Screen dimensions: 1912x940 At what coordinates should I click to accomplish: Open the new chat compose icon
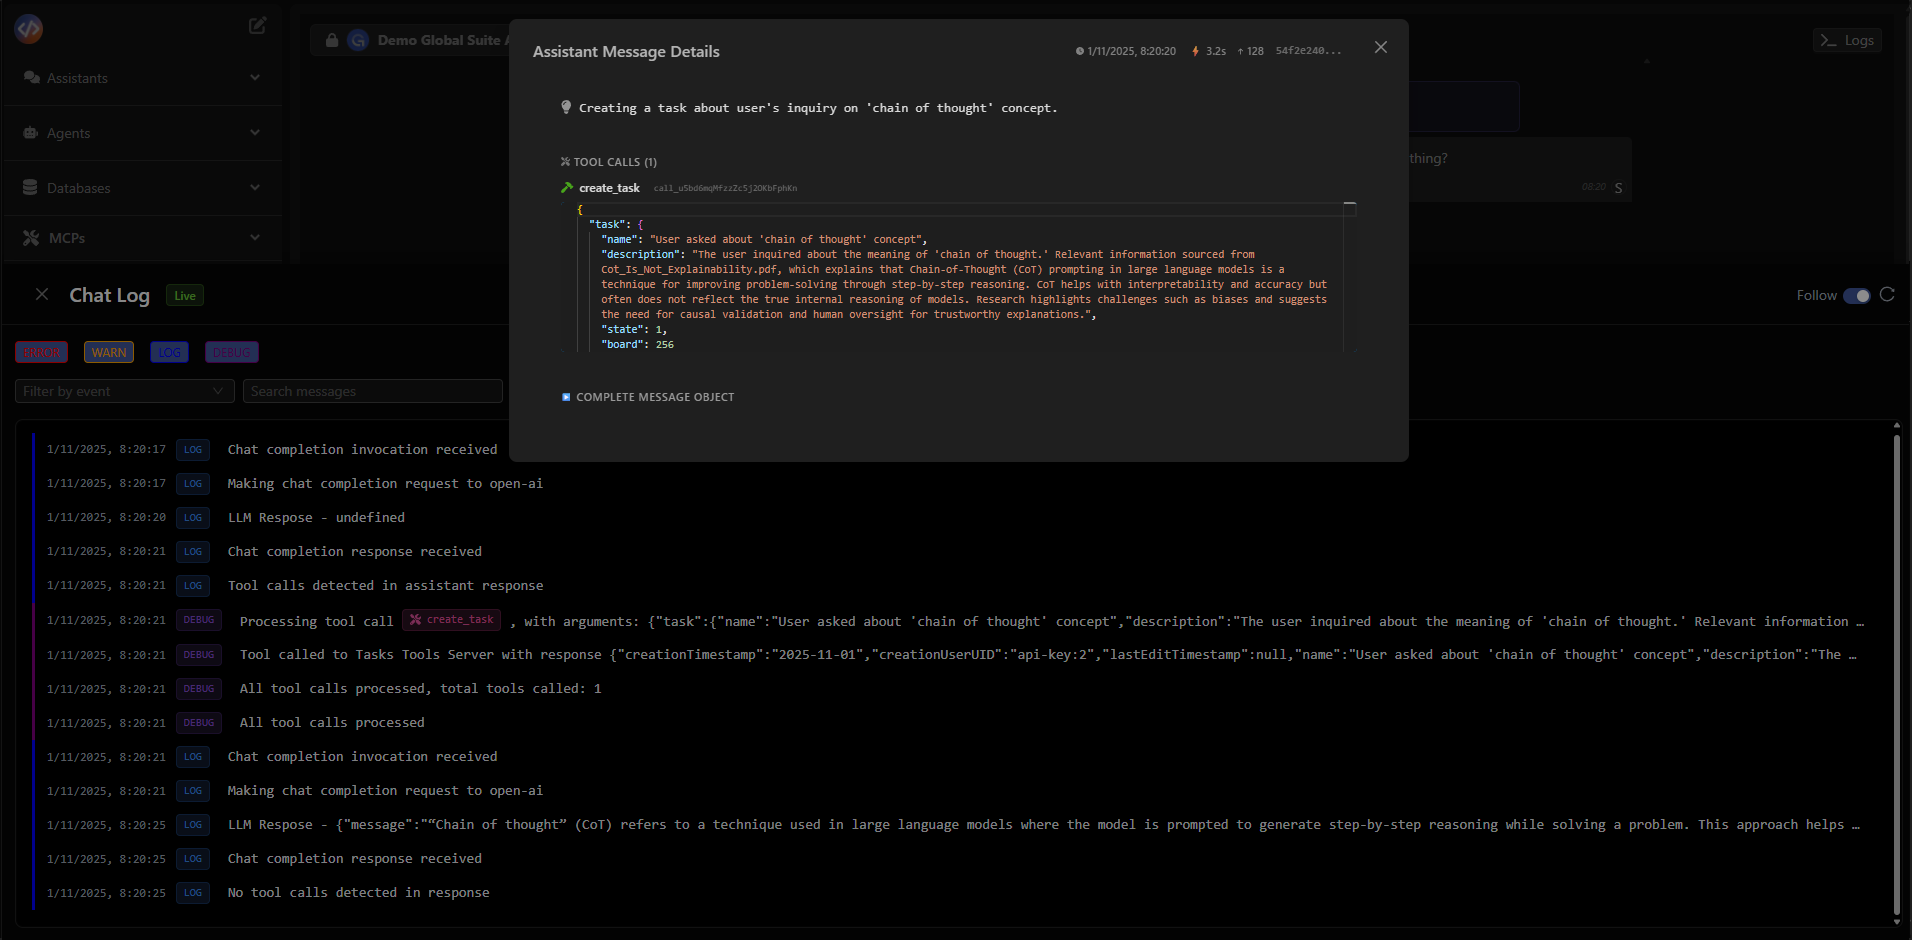[x=257, y=25]
